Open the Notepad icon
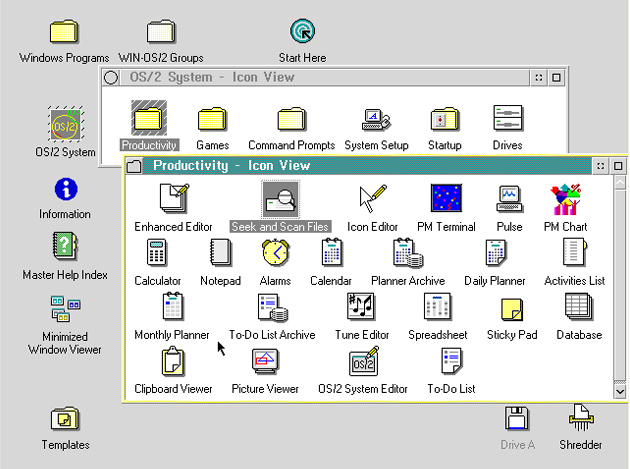The height and width of the screenshot is (469, 630). (x=220, y=252)
